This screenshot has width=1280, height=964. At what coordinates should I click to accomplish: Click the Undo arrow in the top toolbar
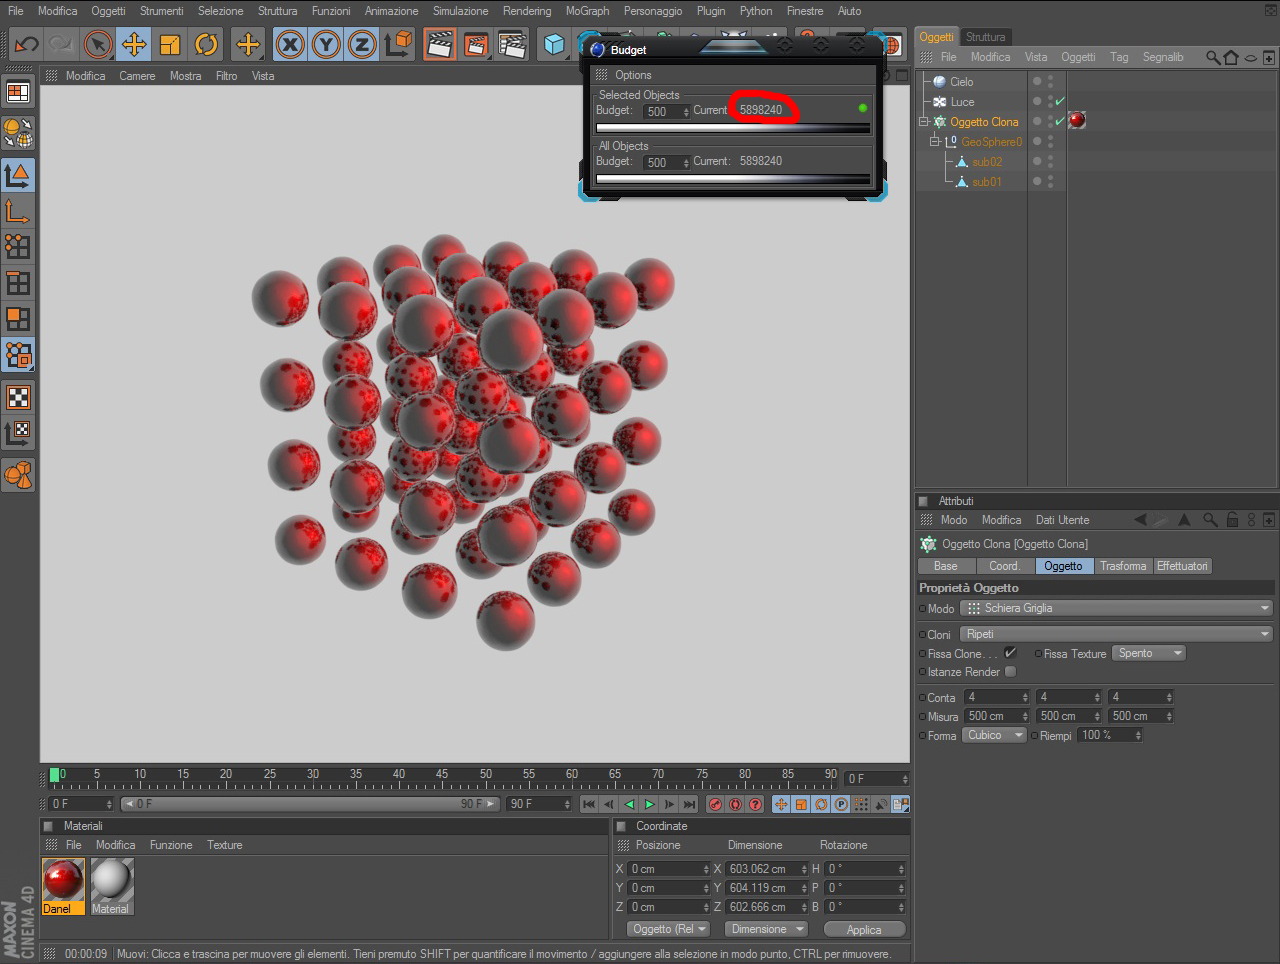click(x=26, y=45)
